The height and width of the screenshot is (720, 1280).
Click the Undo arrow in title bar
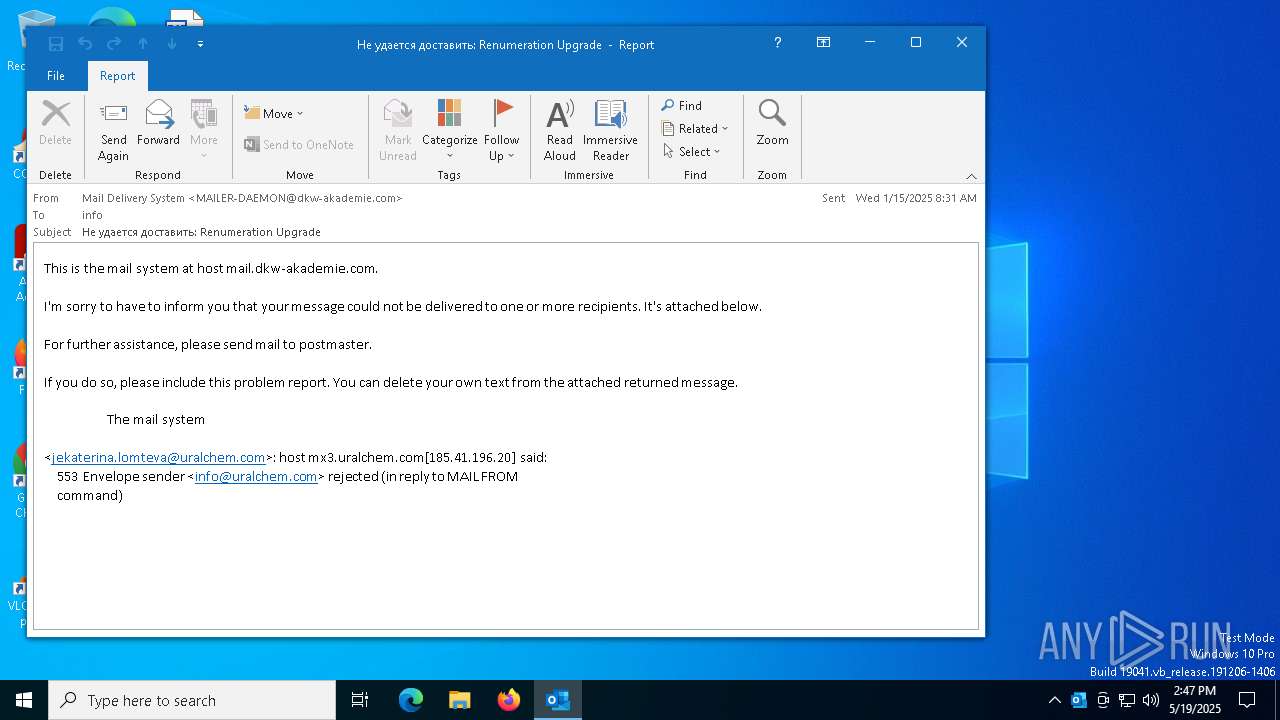click(85, 44)
